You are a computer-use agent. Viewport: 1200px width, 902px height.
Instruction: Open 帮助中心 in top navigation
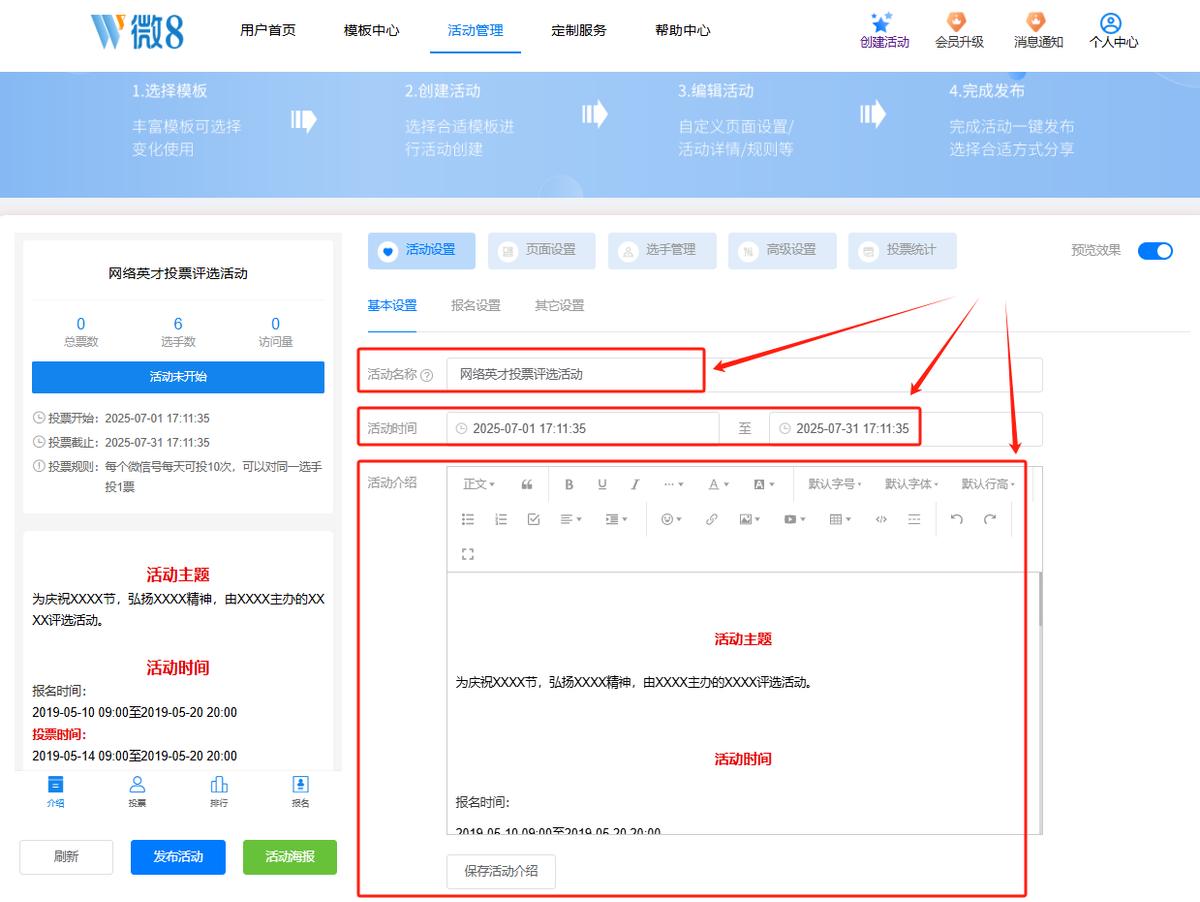[x=683, y=31]
